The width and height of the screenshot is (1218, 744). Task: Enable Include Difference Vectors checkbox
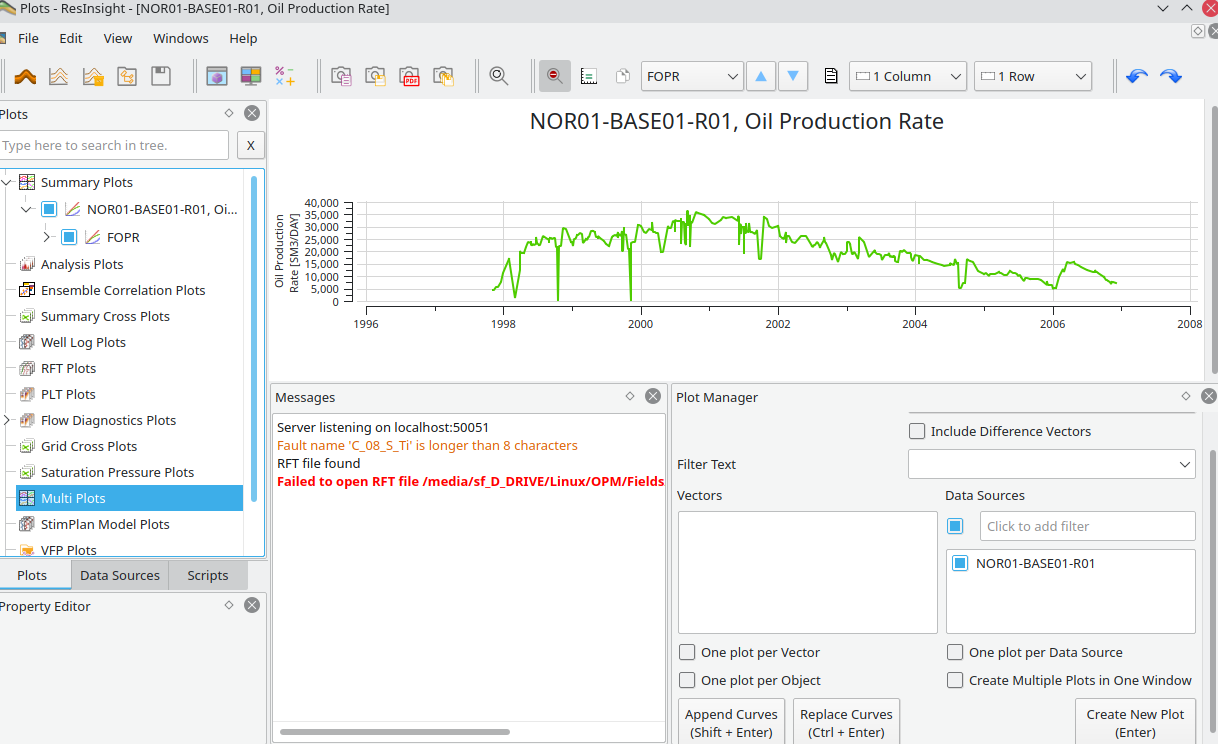click(917, 431)
